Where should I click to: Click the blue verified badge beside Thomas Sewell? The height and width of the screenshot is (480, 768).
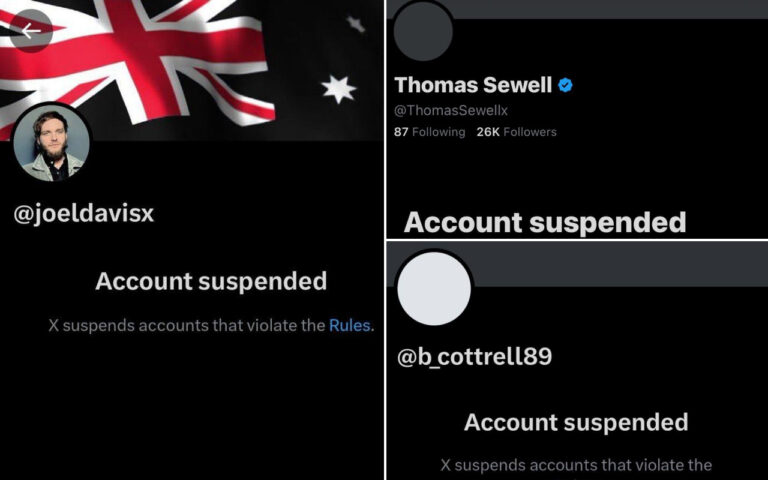[565, 85]
